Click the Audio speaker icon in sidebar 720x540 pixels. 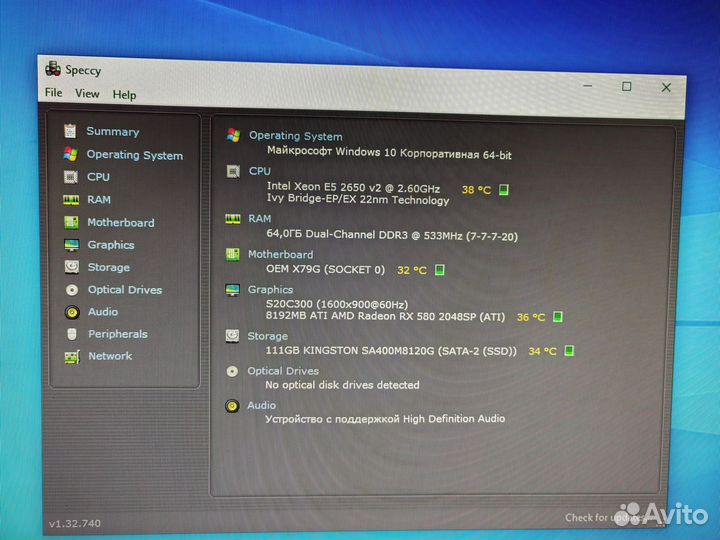pos(72,312)
